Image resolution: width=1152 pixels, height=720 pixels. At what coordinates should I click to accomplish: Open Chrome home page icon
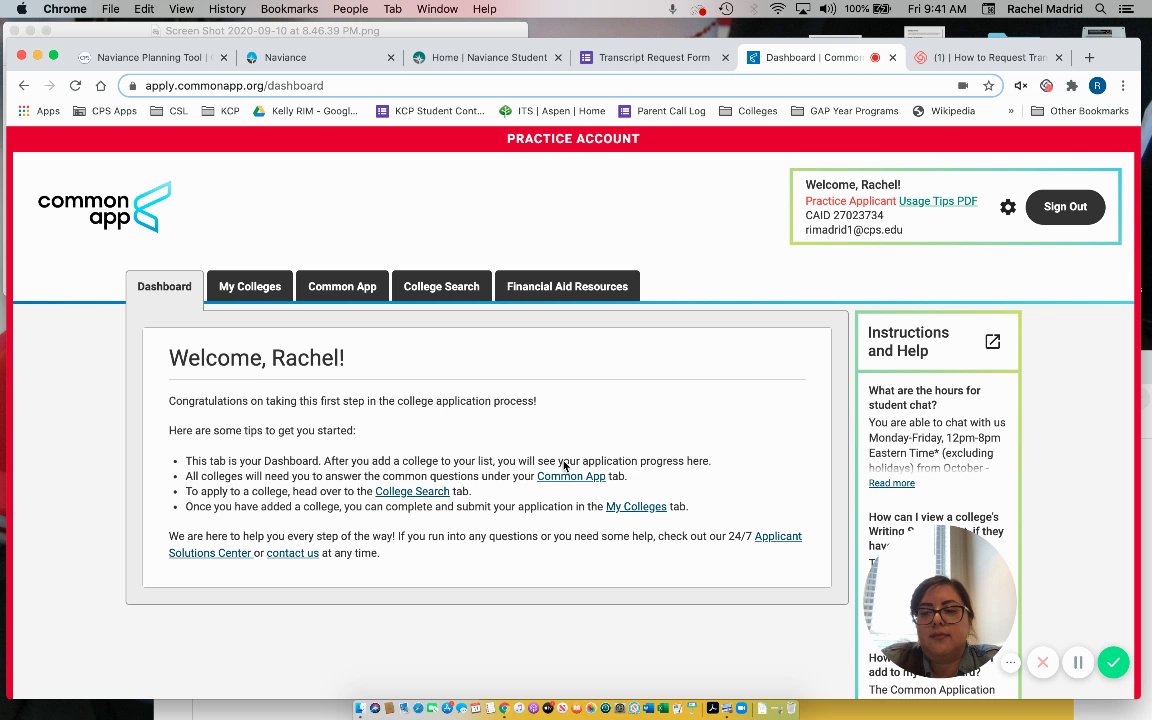pos(101,86)
